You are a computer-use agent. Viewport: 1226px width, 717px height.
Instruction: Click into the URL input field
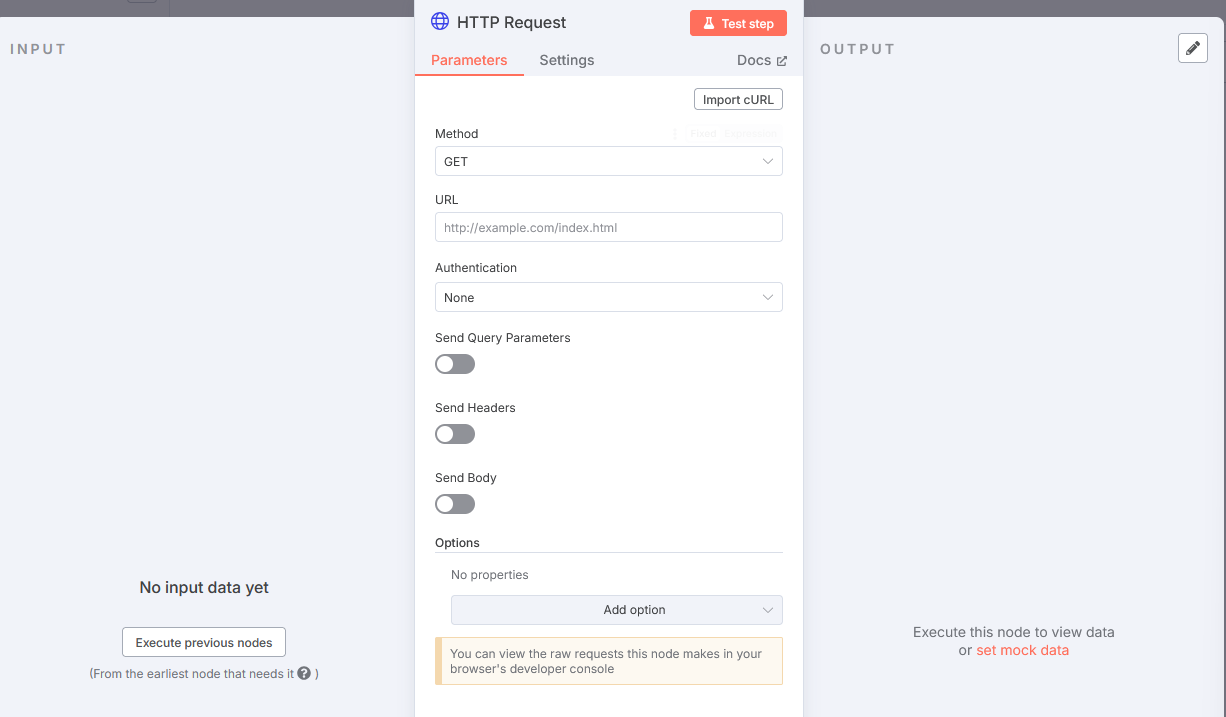[608, 227]
